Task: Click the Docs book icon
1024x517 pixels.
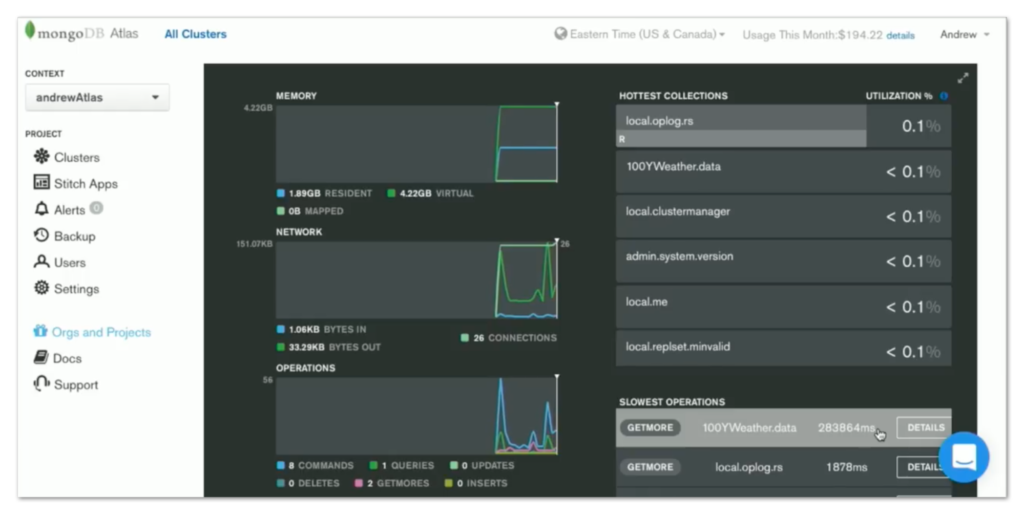Action: 41,357
